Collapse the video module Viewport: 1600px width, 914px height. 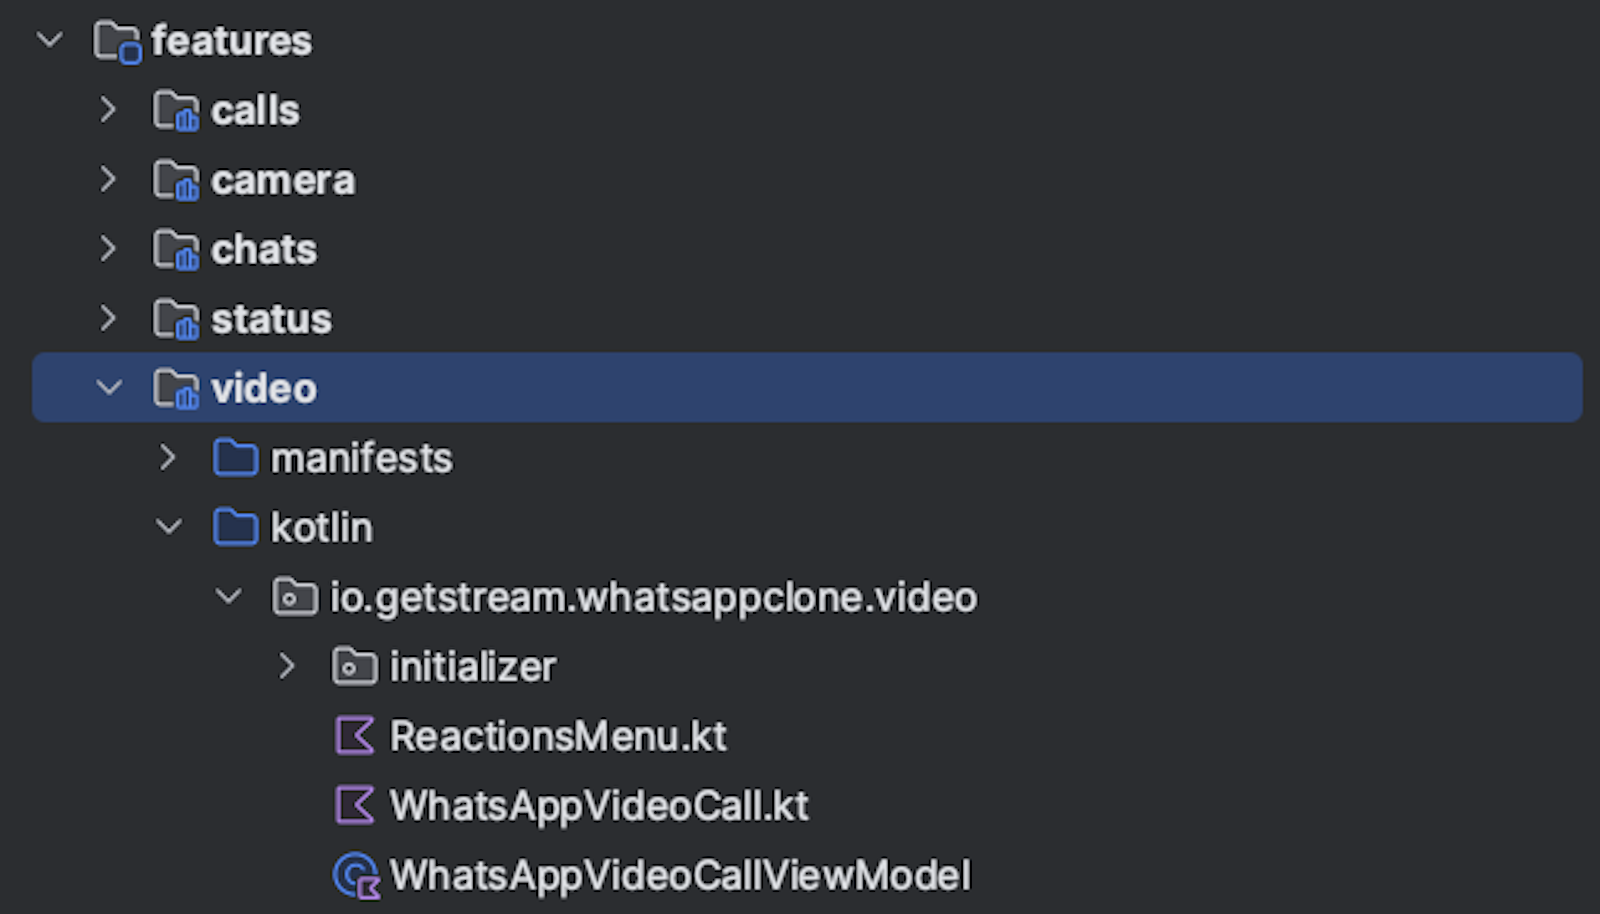point(110,387)
